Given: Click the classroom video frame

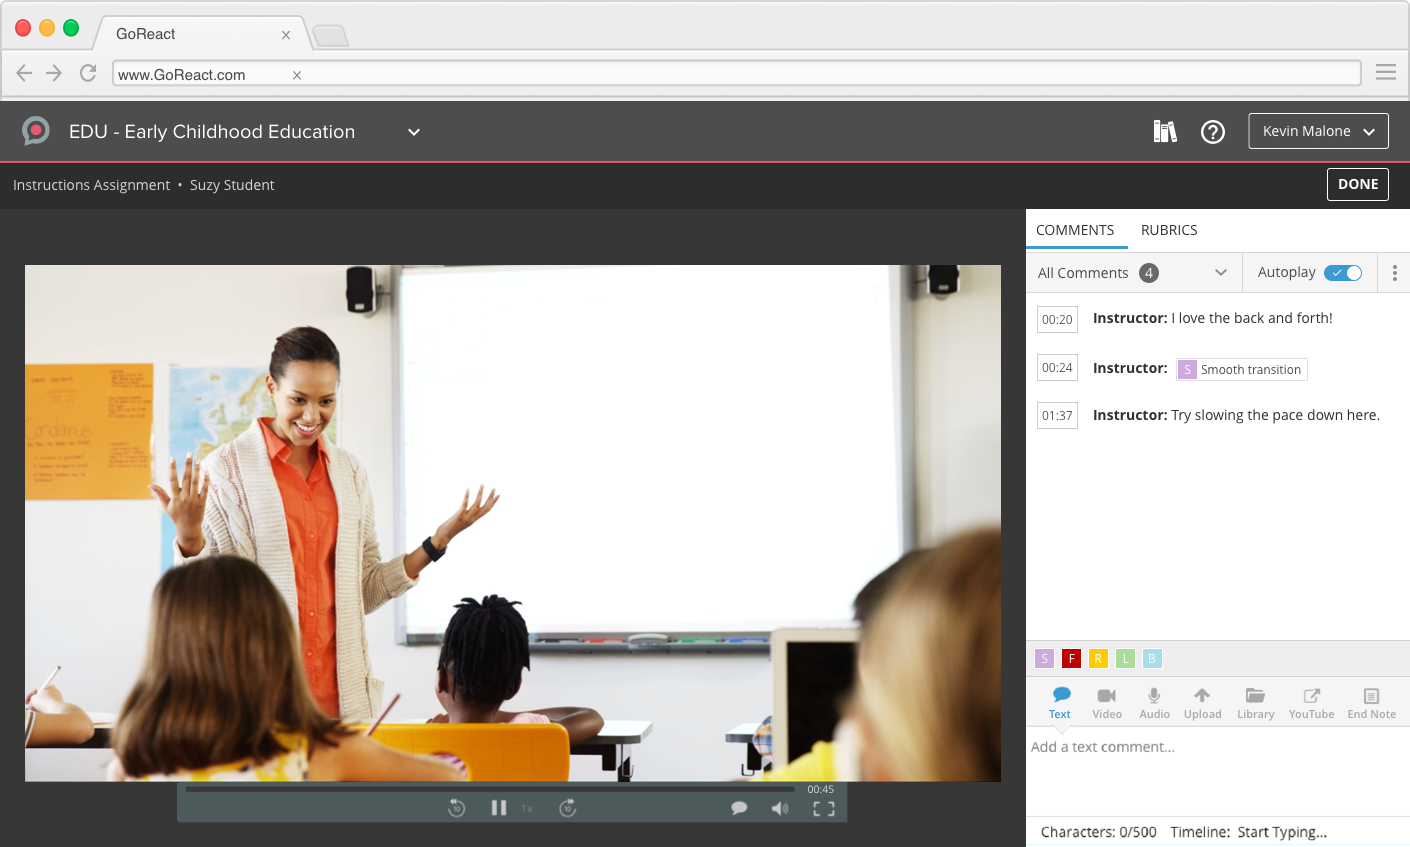Looking at the screenshot, I should [x=513, y=523].
